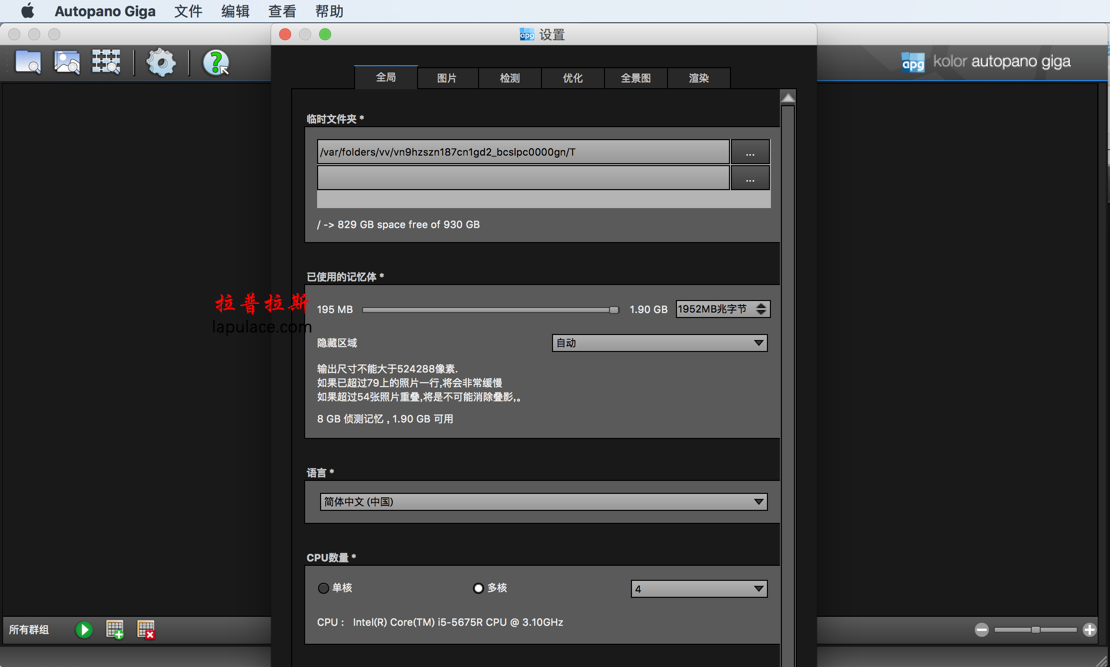This screenshot has height=667, width=1110.
Task: Select the 多核 (multi-core) radio button
Action: coord(478,588)
